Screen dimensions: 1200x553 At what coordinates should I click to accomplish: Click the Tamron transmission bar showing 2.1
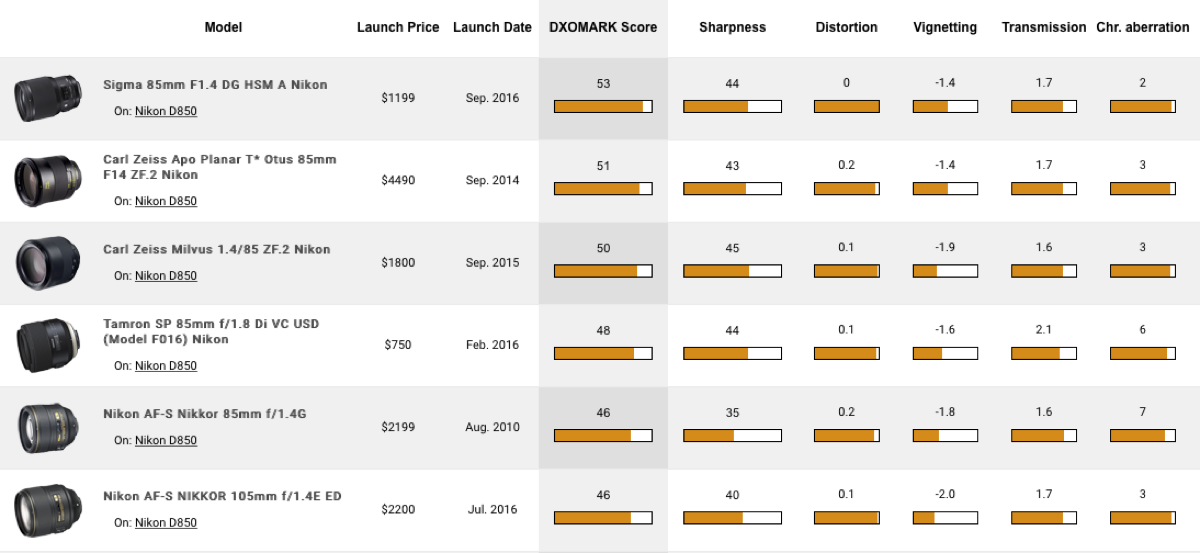coord(1044,353)
